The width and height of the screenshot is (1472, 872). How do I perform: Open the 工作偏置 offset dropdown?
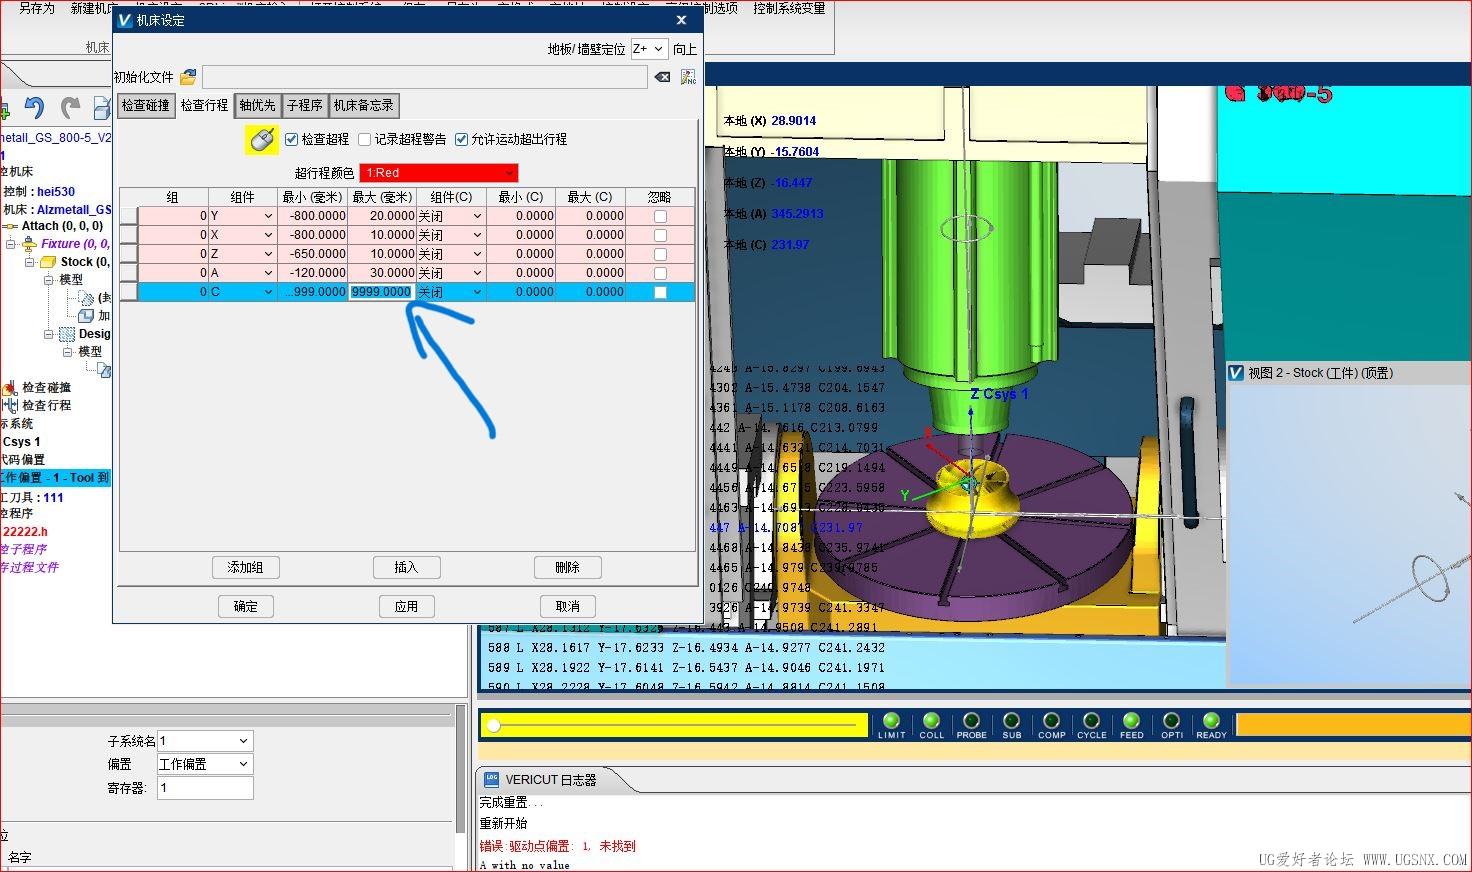(x=204, y=764)
